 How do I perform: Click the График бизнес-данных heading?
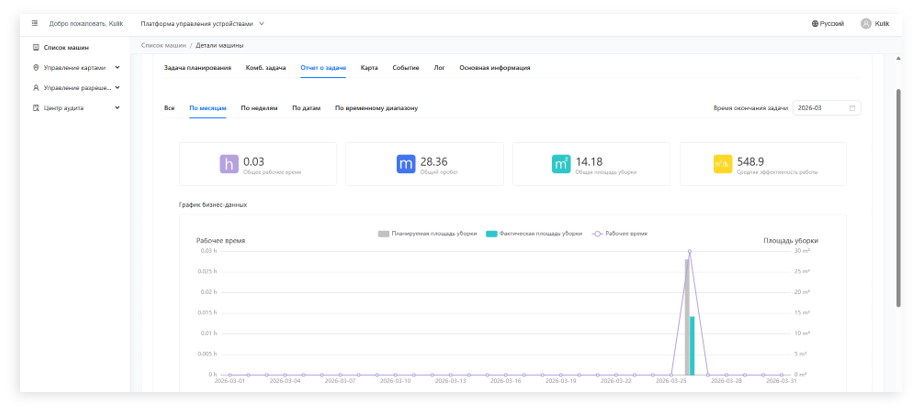[213, 205]
